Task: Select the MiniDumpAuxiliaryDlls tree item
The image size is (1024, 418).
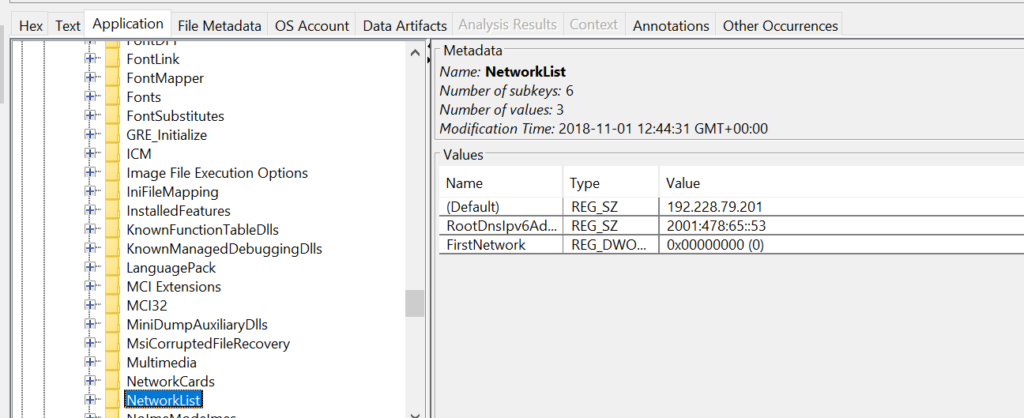Action: [197, 325]
